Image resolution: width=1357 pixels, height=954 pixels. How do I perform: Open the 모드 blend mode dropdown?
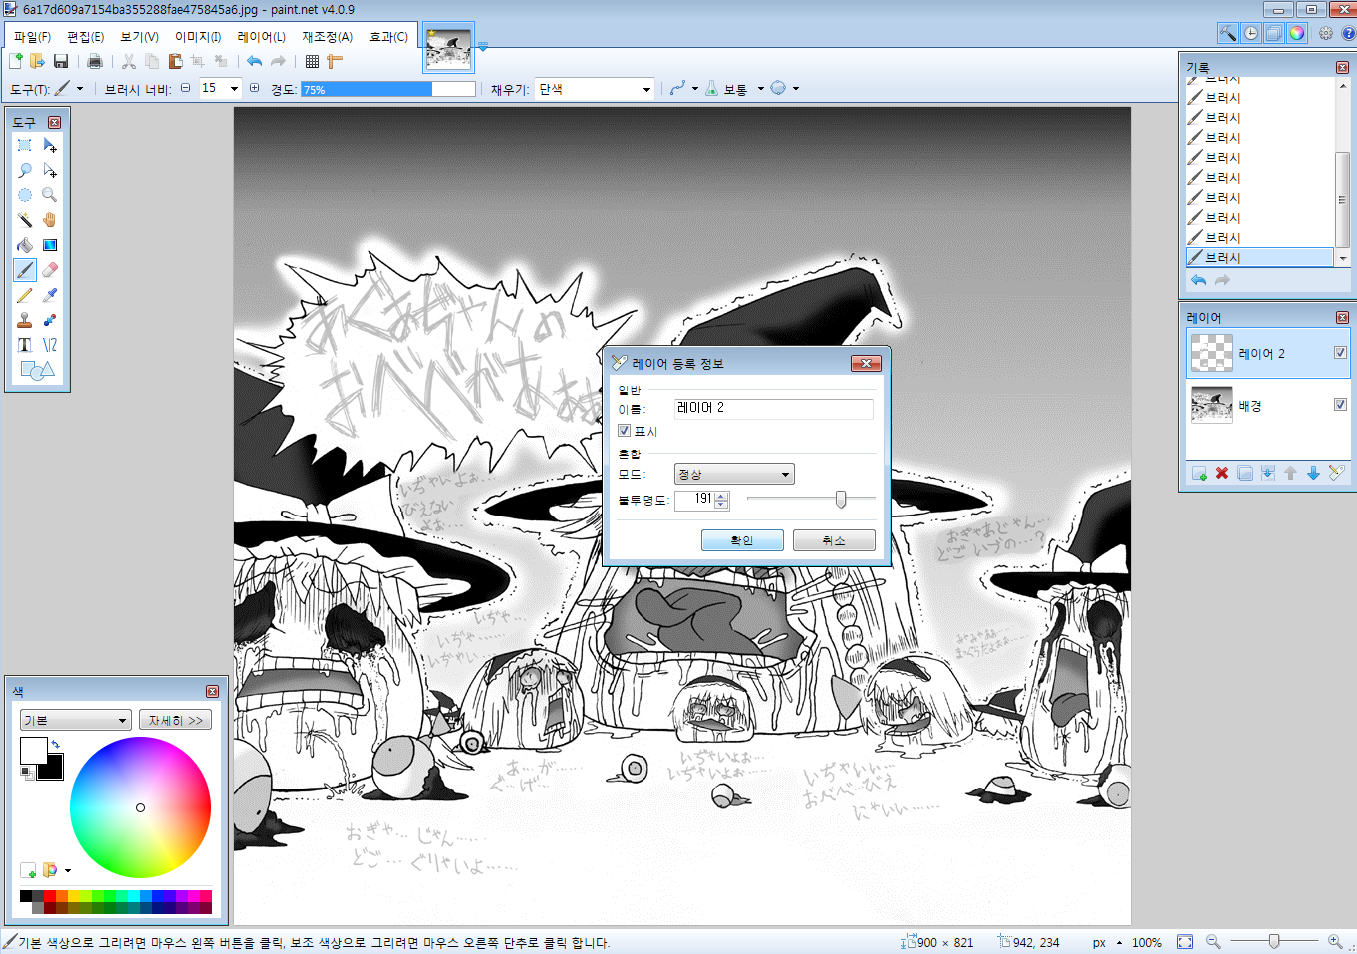pyautogui.click(x=734, y=474)
